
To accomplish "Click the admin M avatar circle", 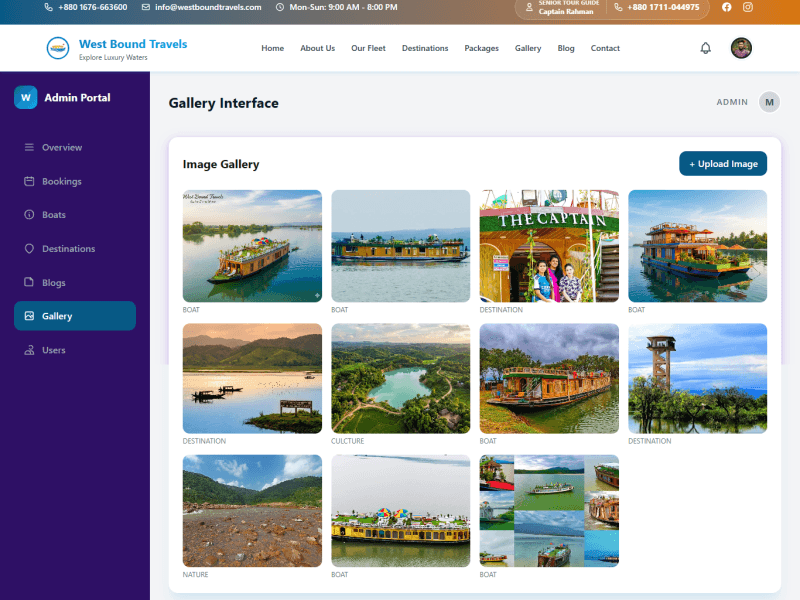I will pos(769,102).
